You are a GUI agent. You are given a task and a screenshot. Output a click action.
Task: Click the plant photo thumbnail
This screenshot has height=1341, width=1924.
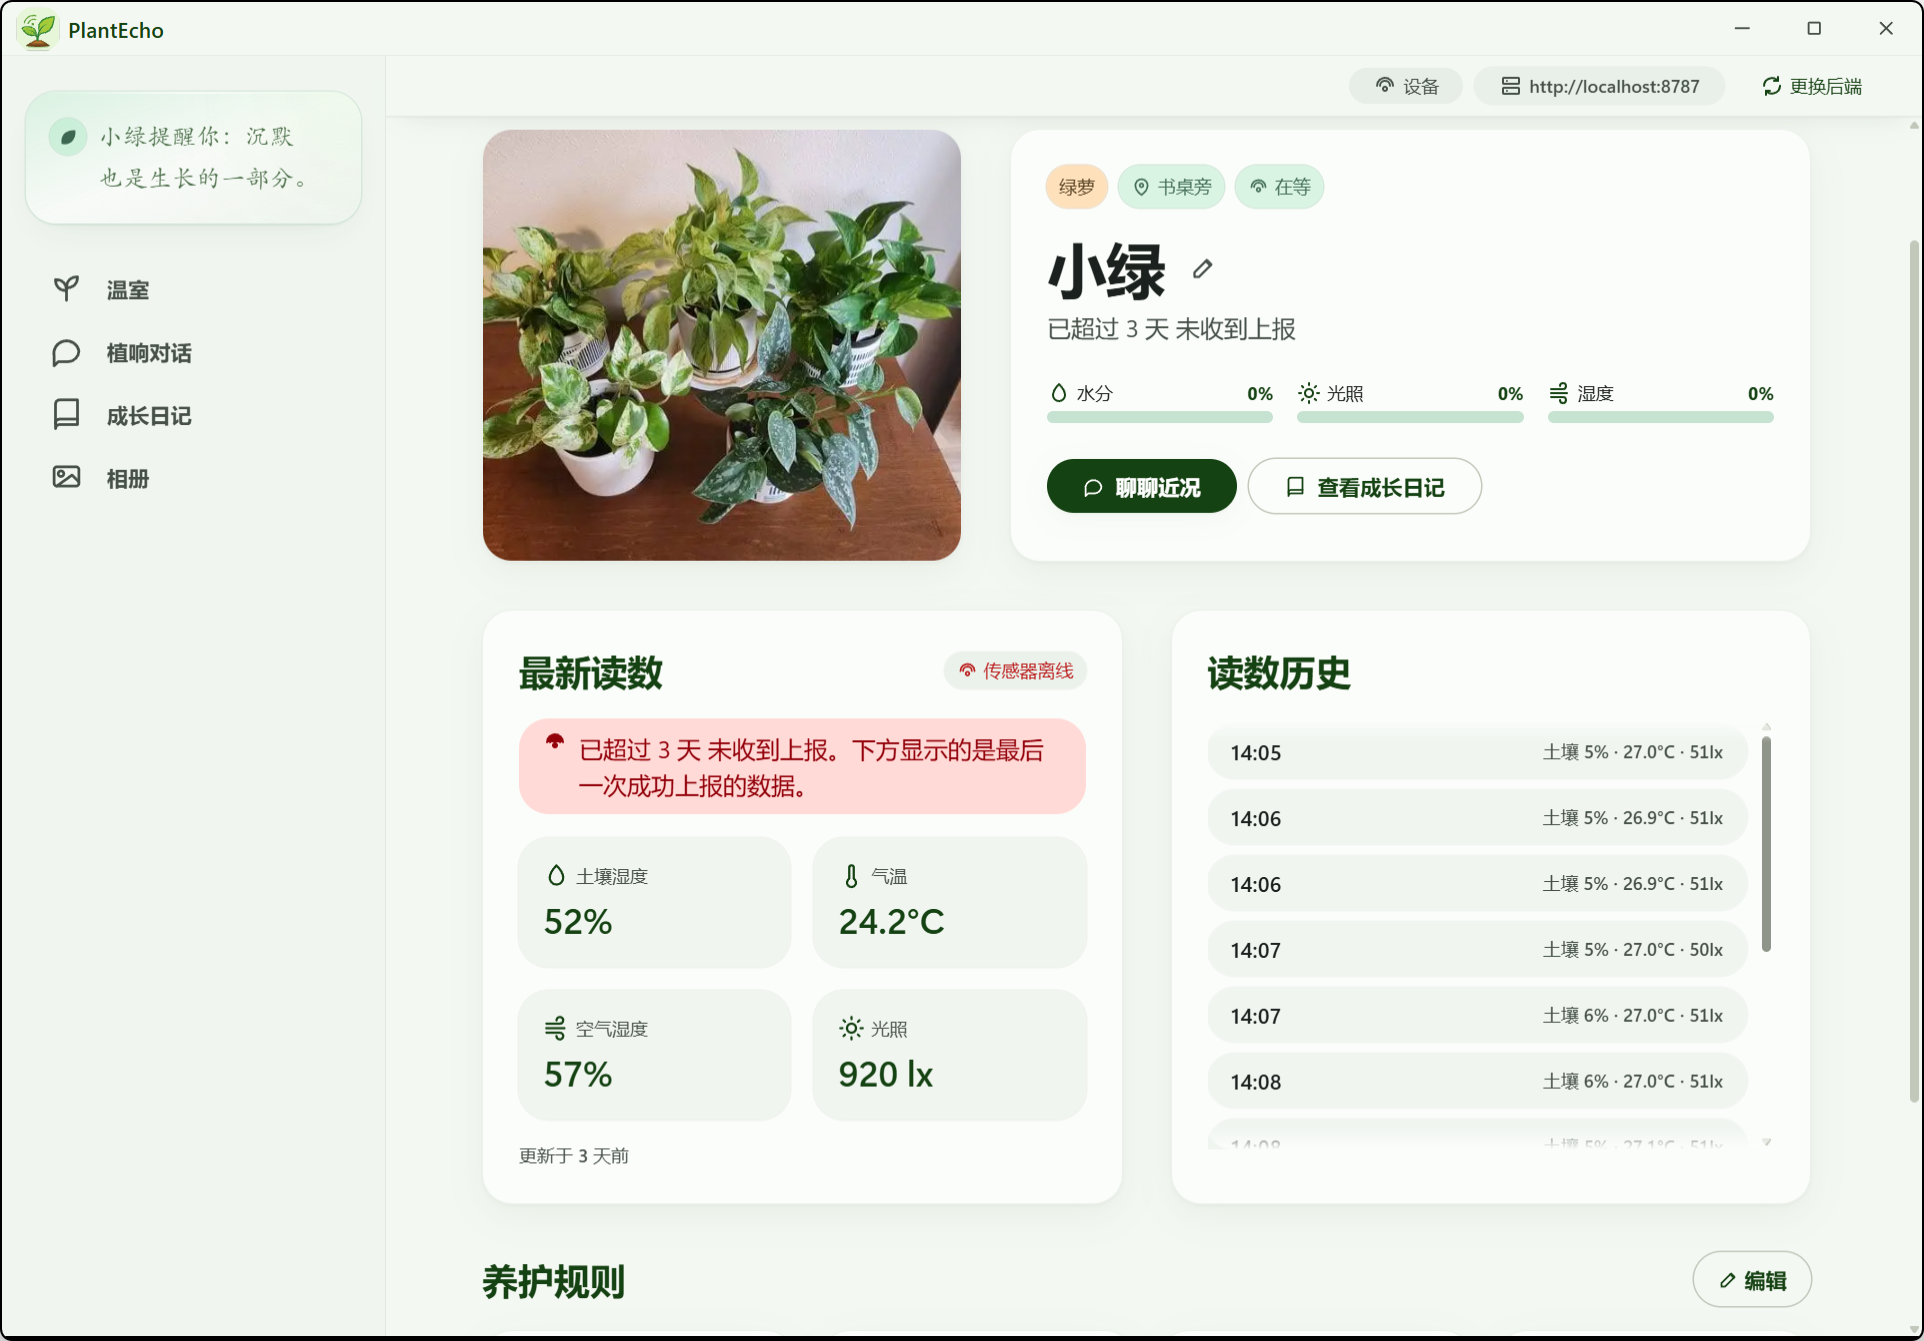click(x=722, y=345)
